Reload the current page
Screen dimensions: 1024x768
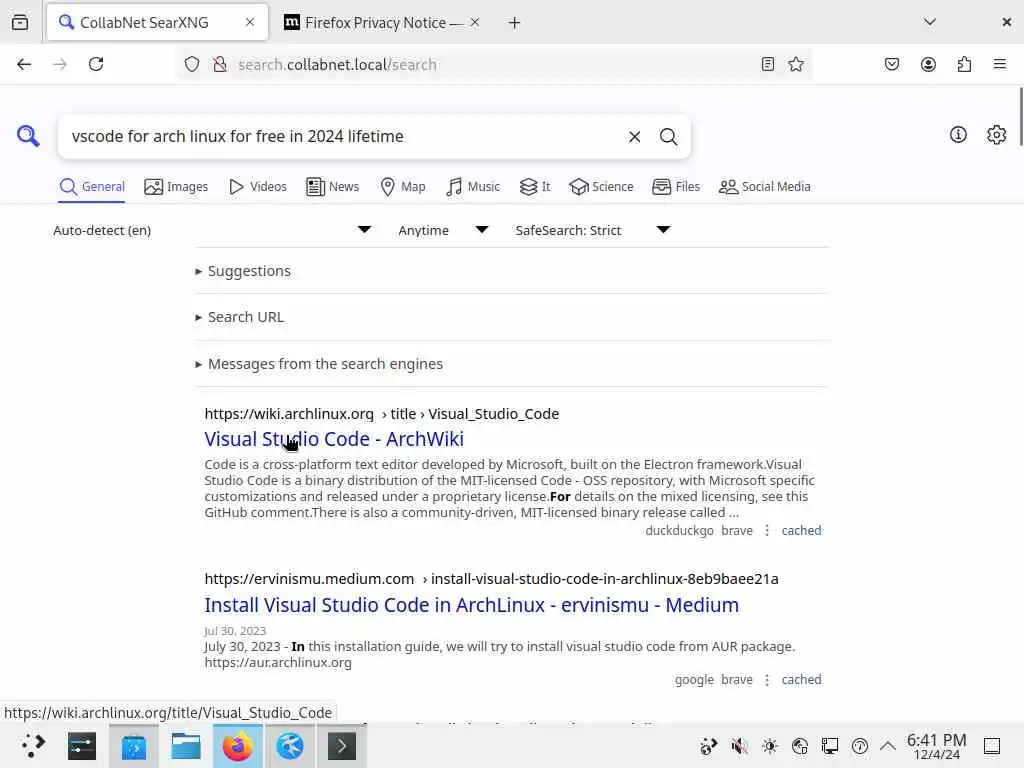[96, 64]
